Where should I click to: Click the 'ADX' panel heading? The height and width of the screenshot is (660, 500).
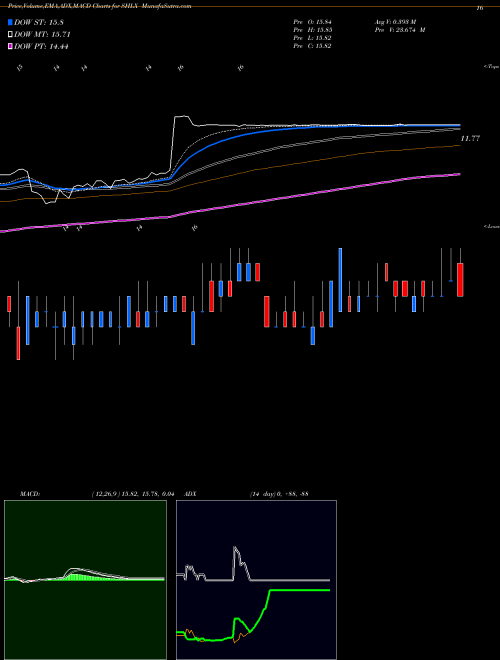tap(190, 494)
